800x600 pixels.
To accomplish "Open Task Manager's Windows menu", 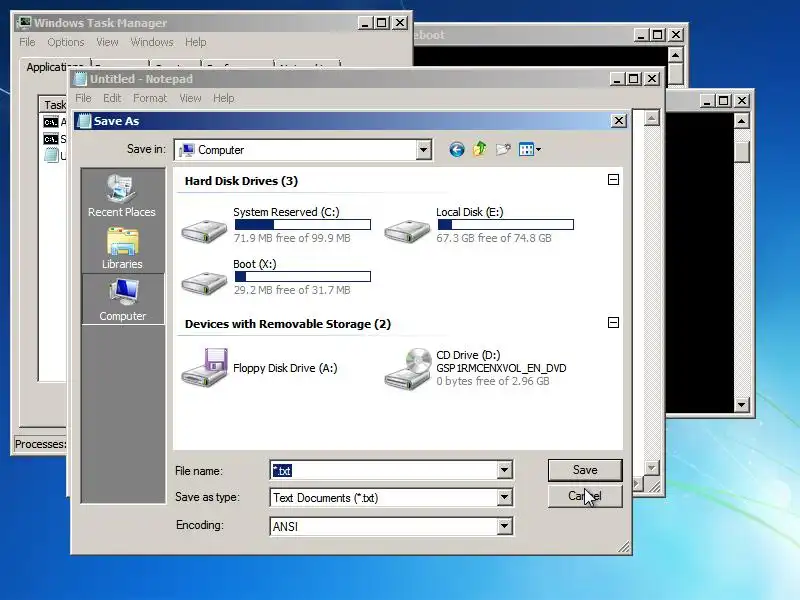I will click(x=152, y=42).
